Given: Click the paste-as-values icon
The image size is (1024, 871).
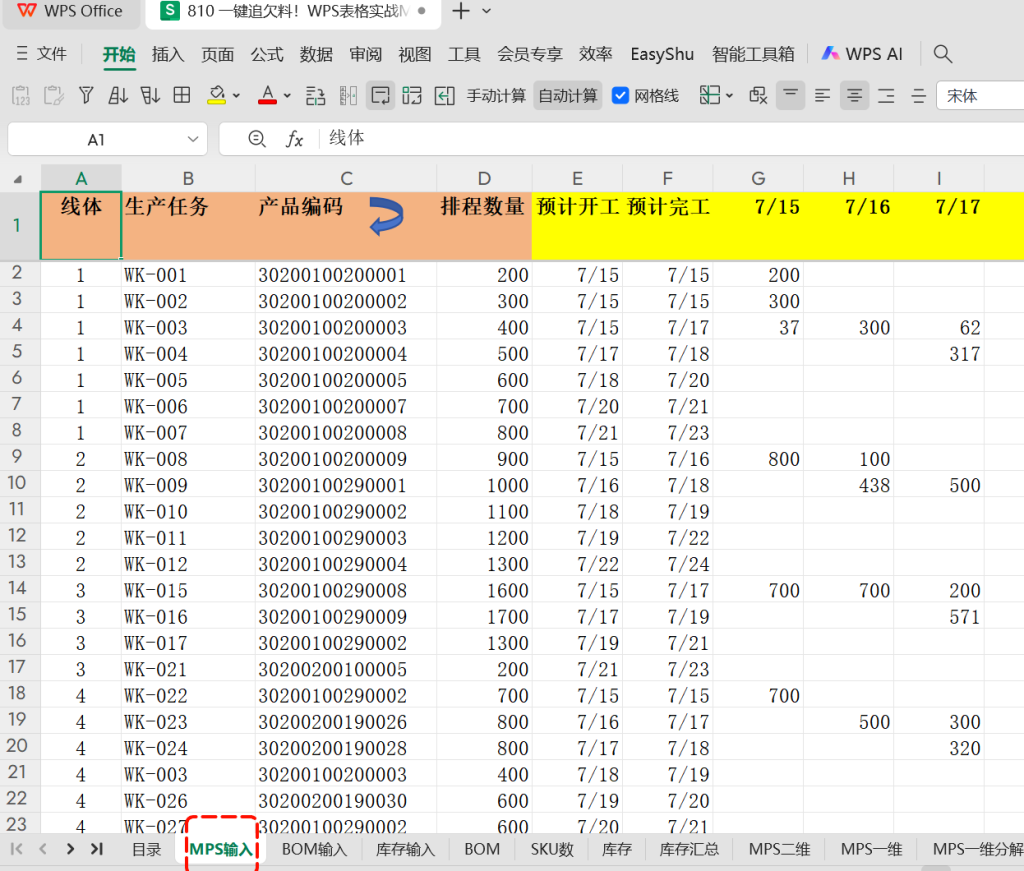Looking at the screenshot, I should (x=21, y=96).
